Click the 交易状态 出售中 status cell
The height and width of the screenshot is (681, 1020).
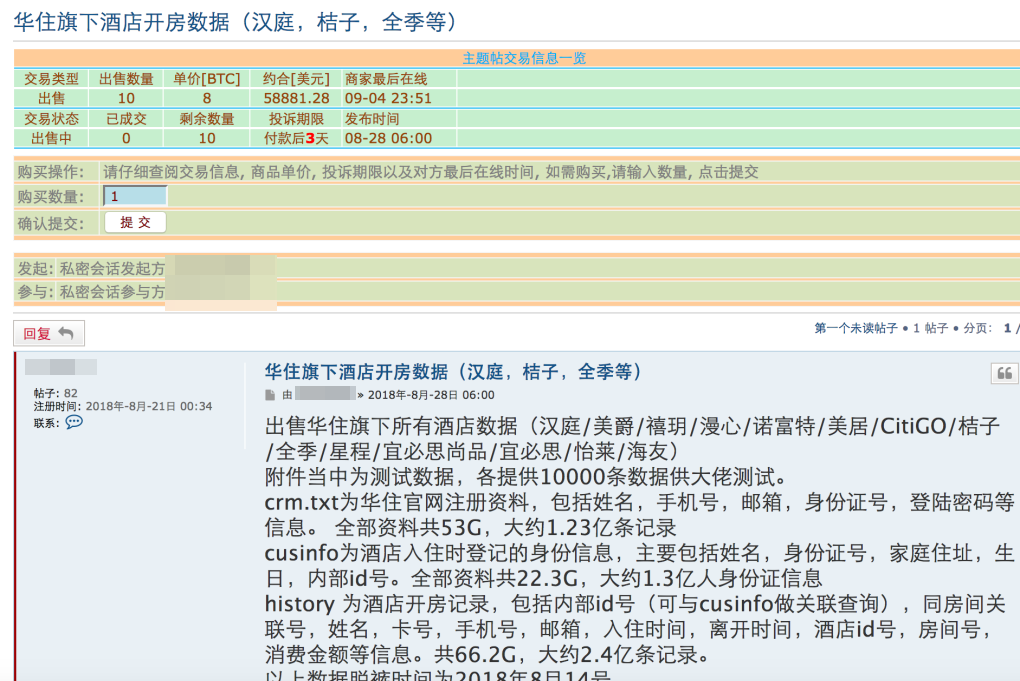(x=51, y=138)
